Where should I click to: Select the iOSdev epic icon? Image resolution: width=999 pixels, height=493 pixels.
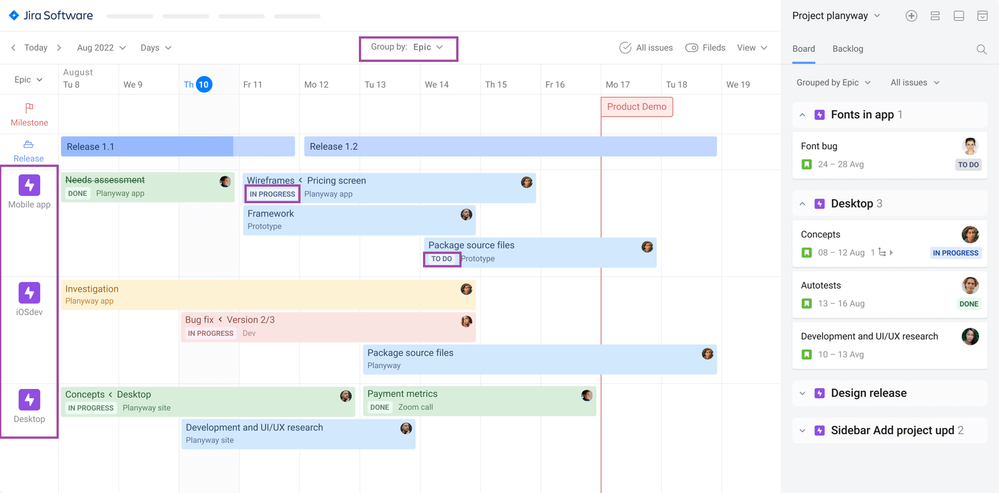29,293
